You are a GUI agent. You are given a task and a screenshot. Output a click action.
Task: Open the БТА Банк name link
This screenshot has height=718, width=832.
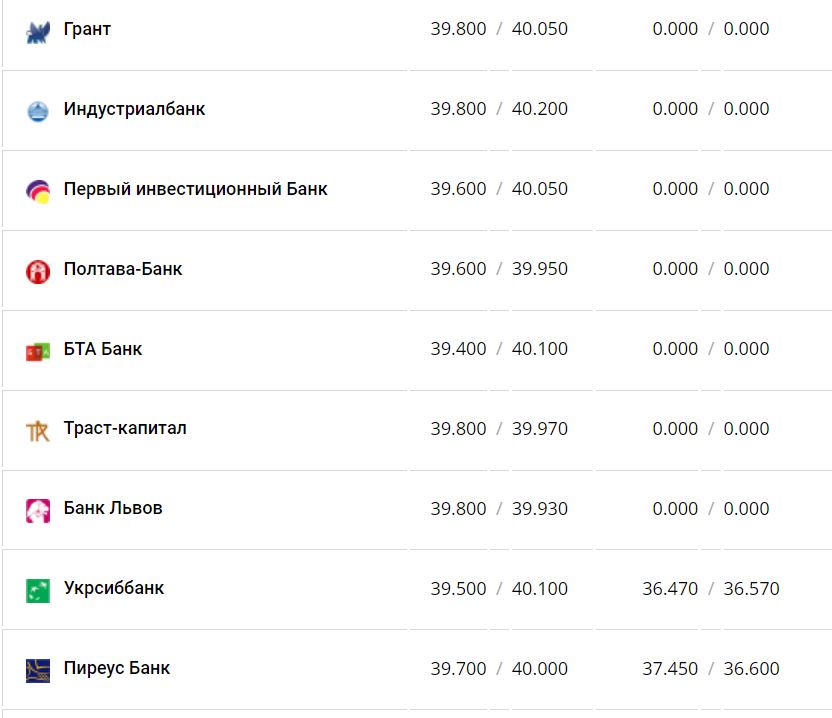pos(103,349)
